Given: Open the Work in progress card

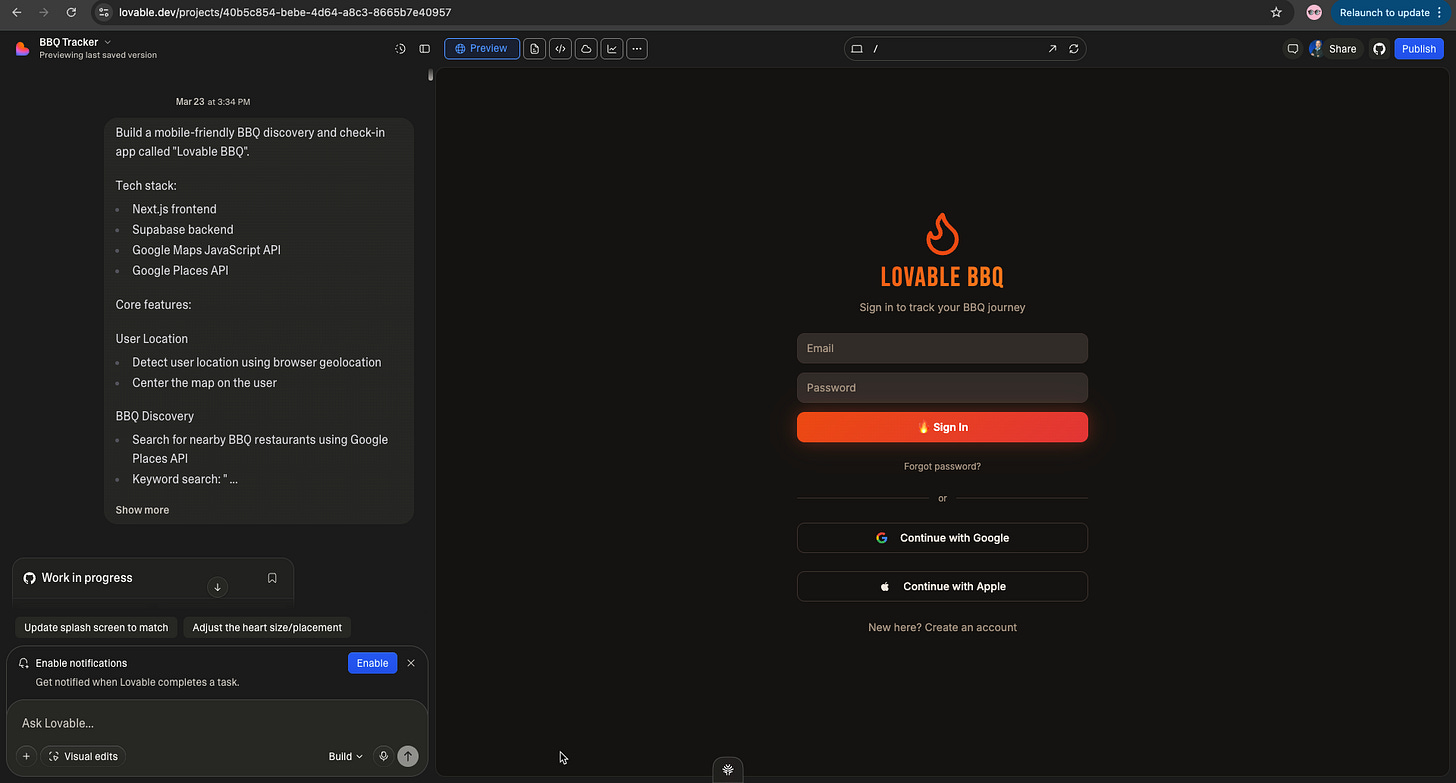Looking at the screenshot, I should 153,582.
